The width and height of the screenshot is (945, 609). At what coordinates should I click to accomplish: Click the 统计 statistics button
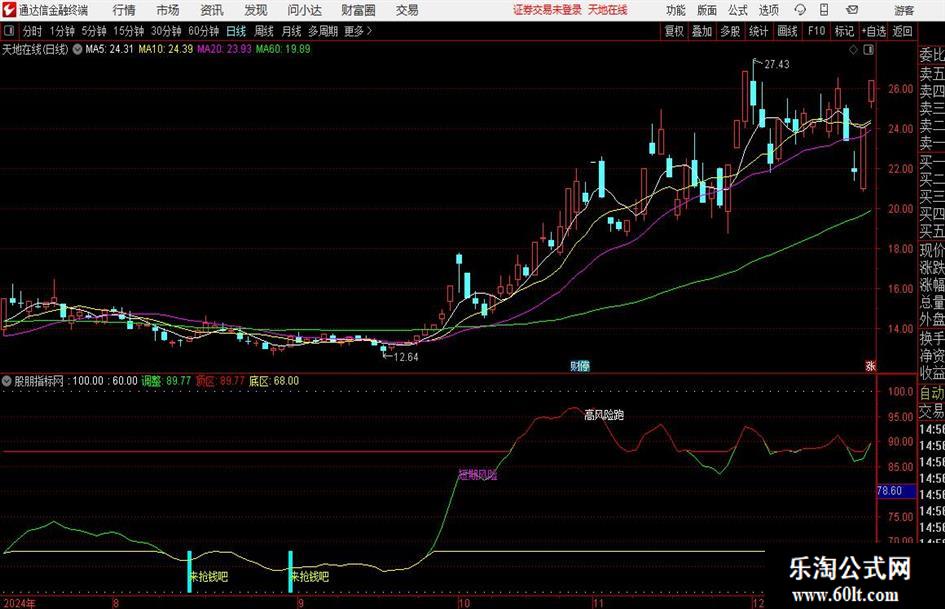tap(758, 31)
